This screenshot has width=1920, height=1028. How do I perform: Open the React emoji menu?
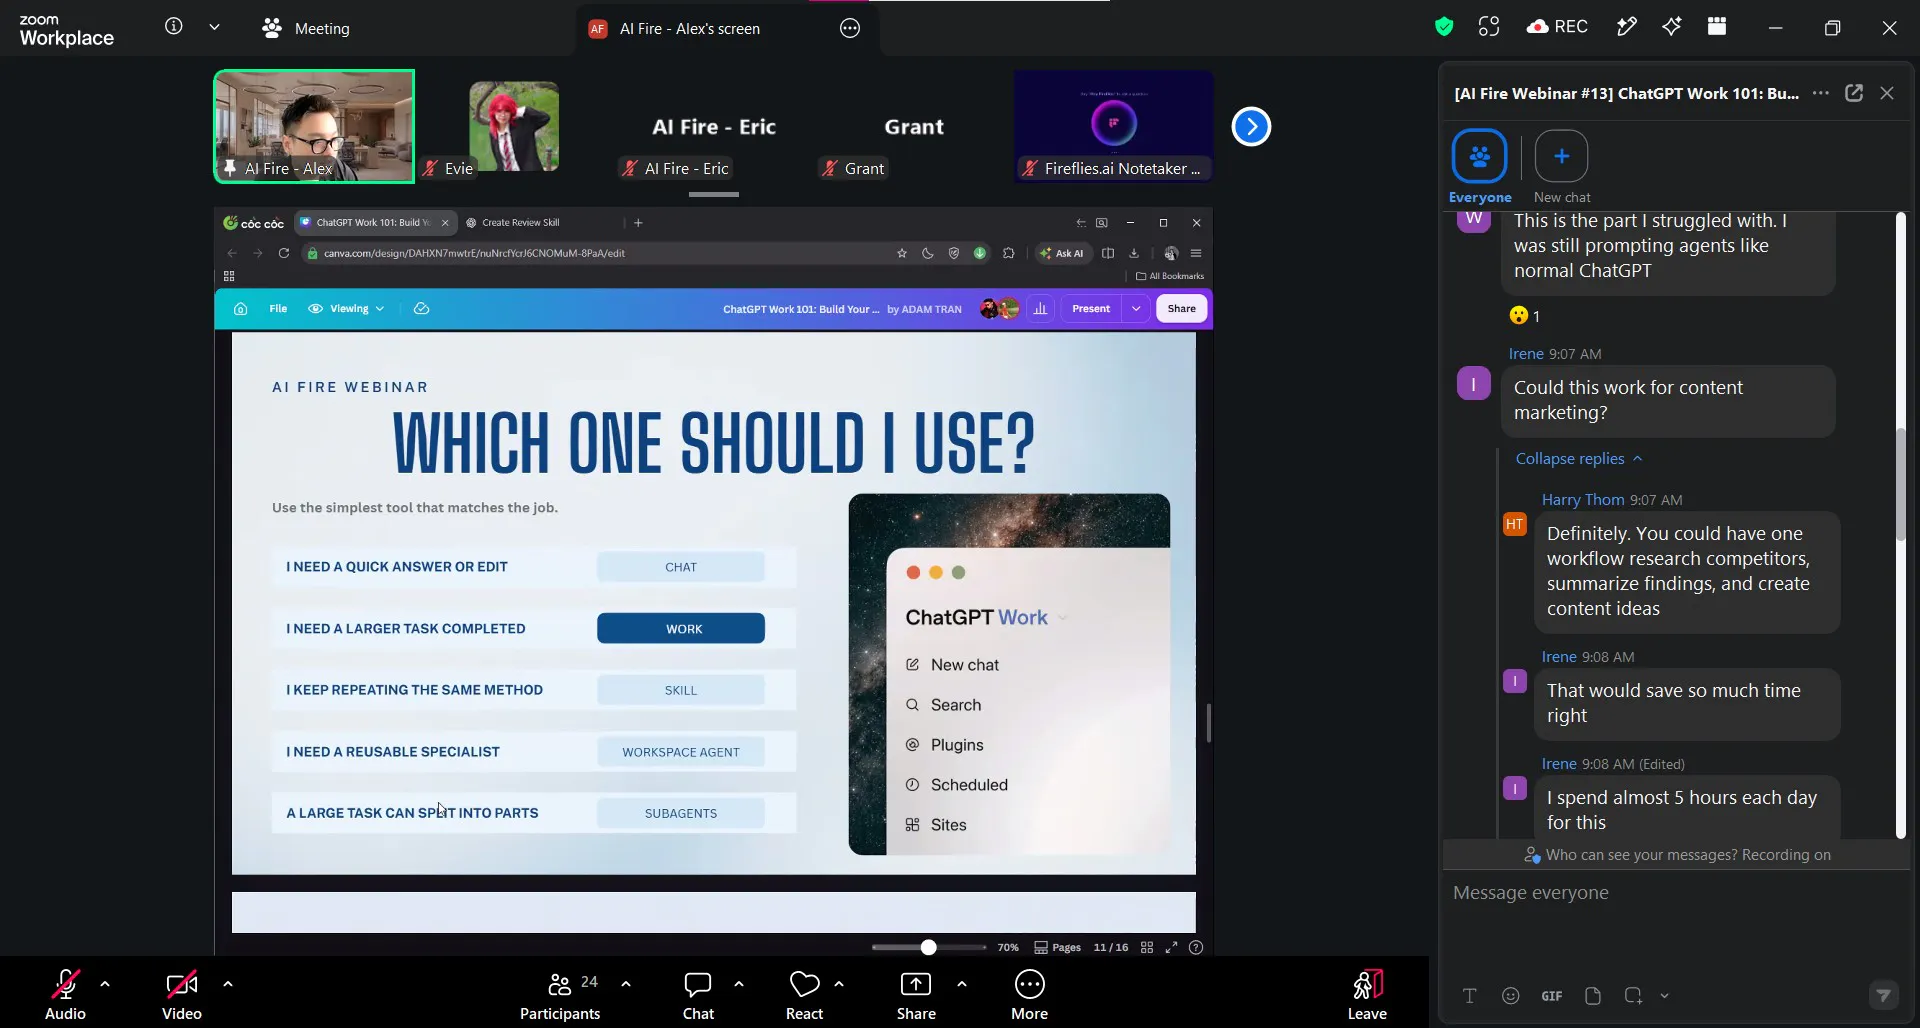point(804,994)
